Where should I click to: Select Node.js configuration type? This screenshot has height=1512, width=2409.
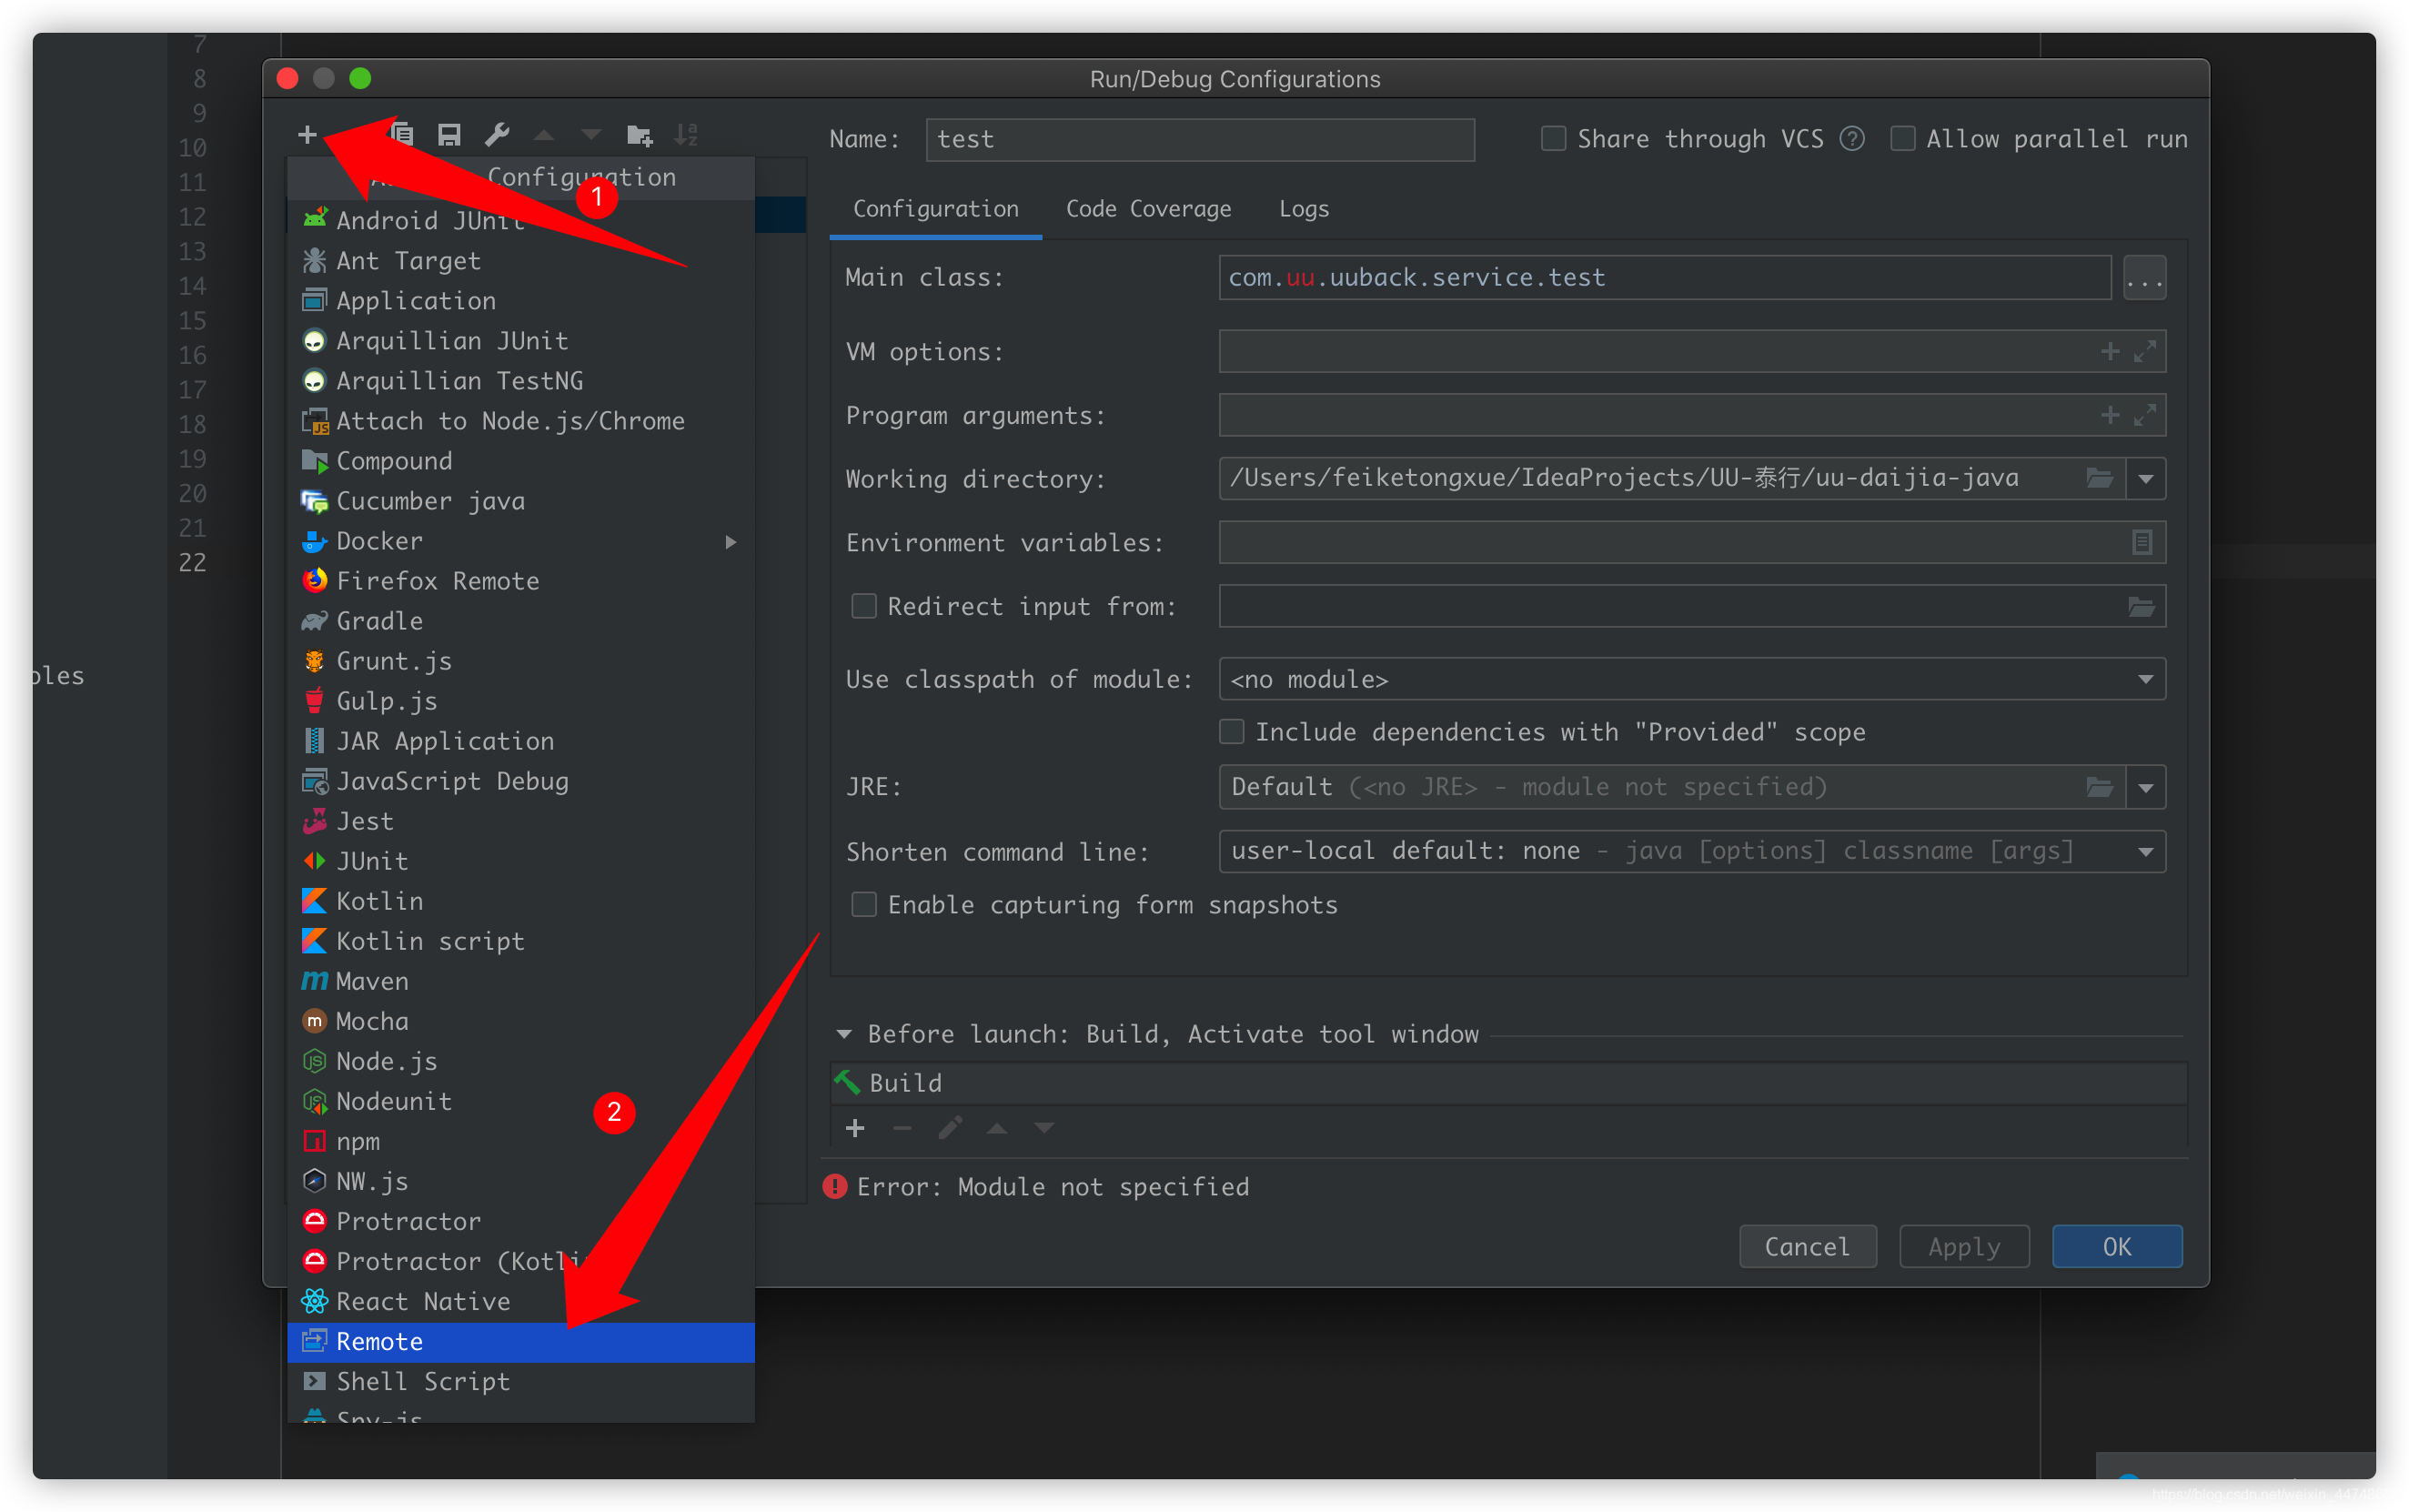coord(521,1062)
